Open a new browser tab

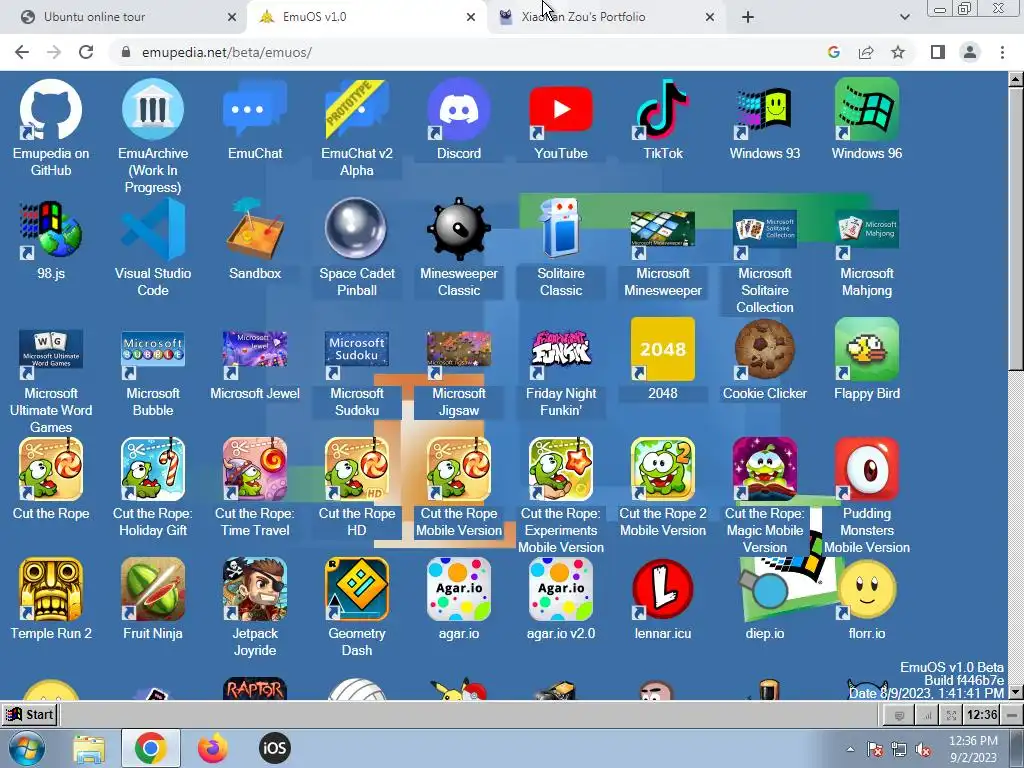point(748,17)
